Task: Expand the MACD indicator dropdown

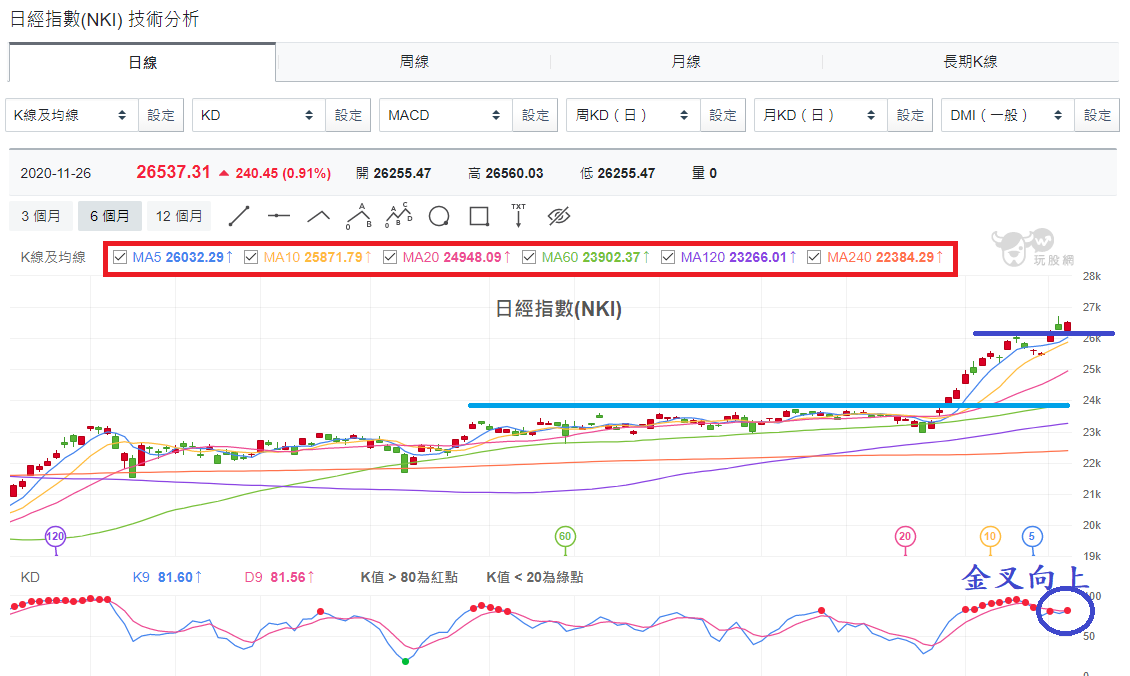Action: [x=446, y=115]
